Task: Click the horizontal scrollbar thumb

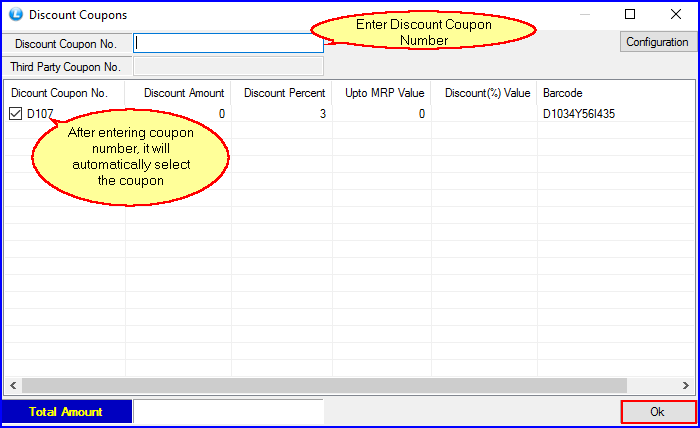Action: [325, 385]
